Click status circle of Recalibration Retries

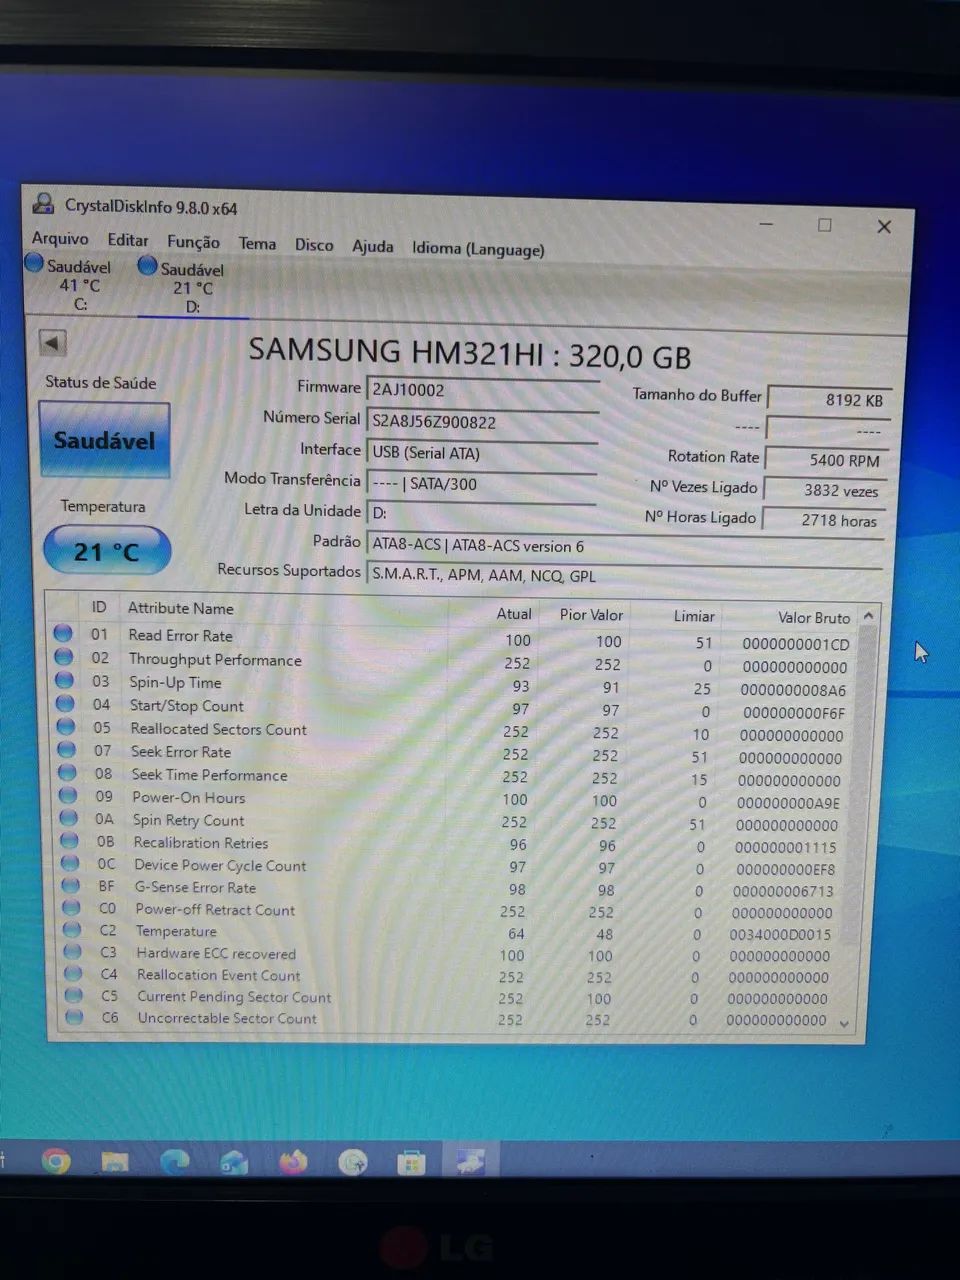pyautogui.click(x=69, y=840)
